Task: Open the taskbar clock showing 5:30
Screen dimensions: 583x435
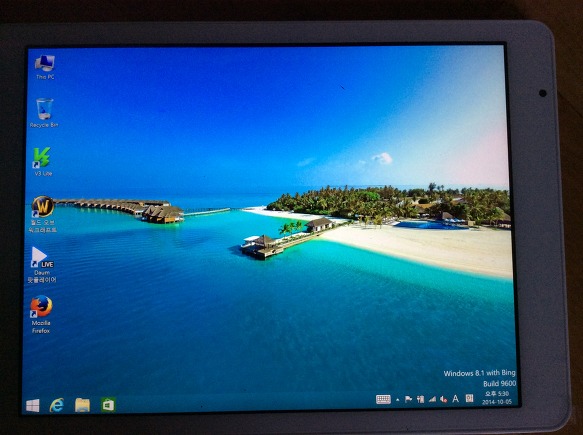Action: pyautogui.click(x=497, y=397)
